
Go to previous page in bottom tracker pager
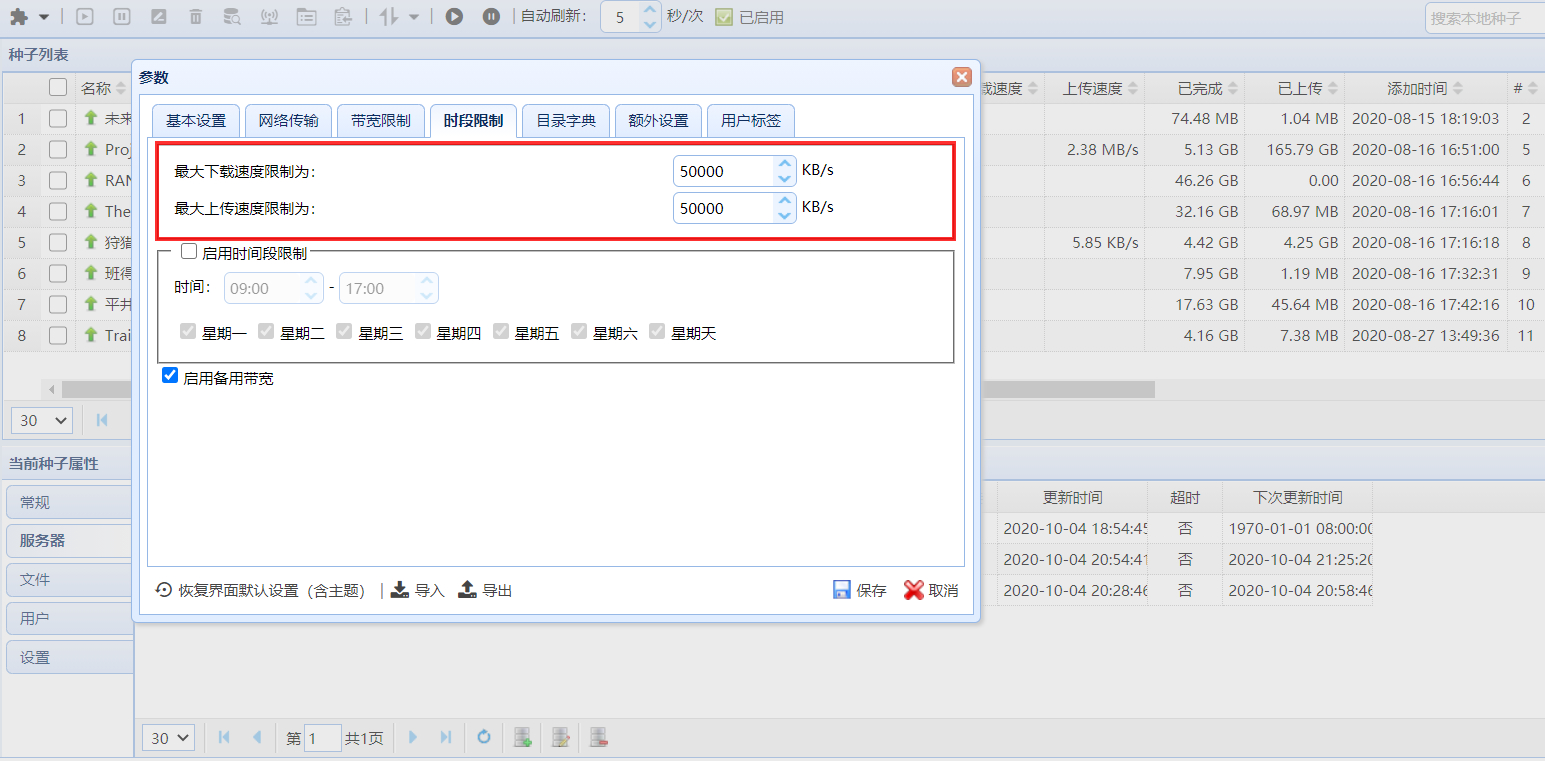pyautogui.click(x=257, y=738)
